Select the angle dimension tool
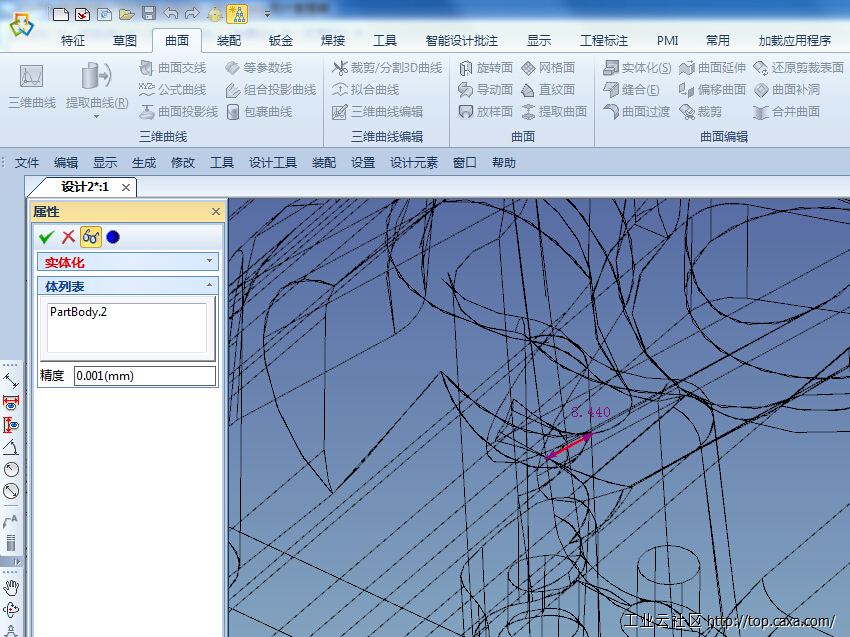The height and width of the screenshot is (637, 850). tap(11, 447)
